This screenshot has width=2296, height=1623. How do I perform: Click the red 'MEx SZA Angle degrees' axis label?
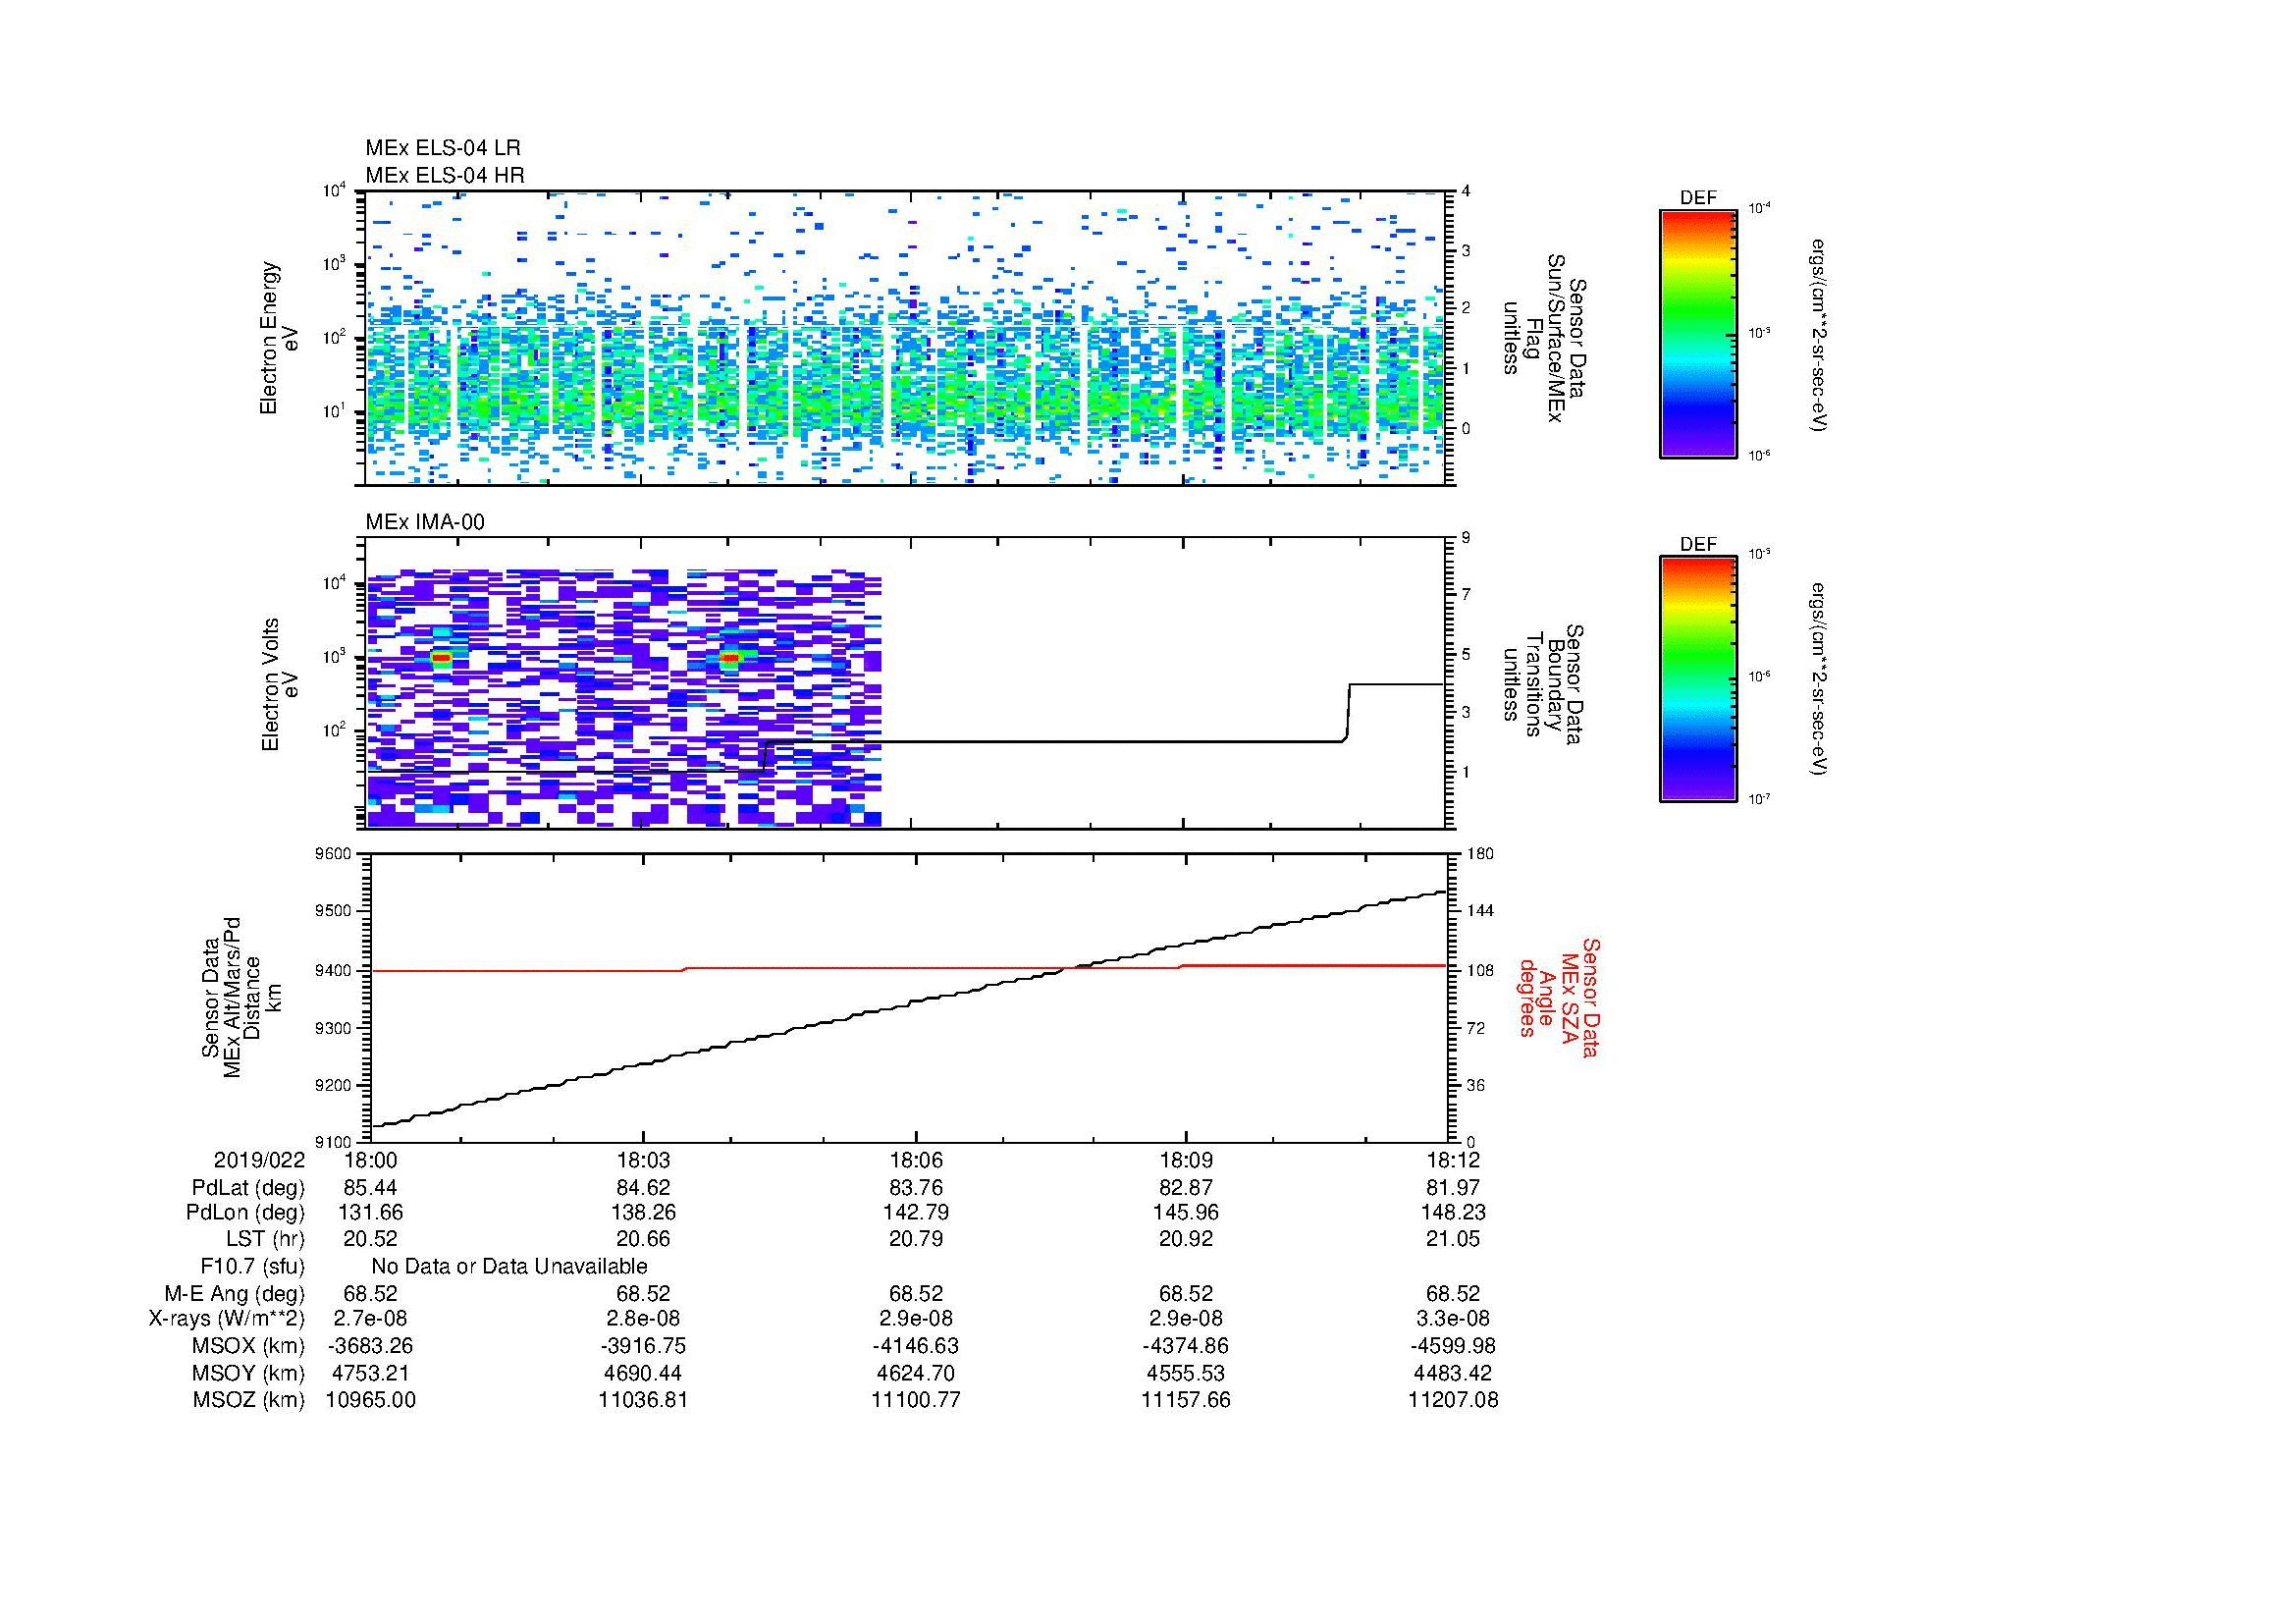pyautogui.click(x=1558, y=997)
